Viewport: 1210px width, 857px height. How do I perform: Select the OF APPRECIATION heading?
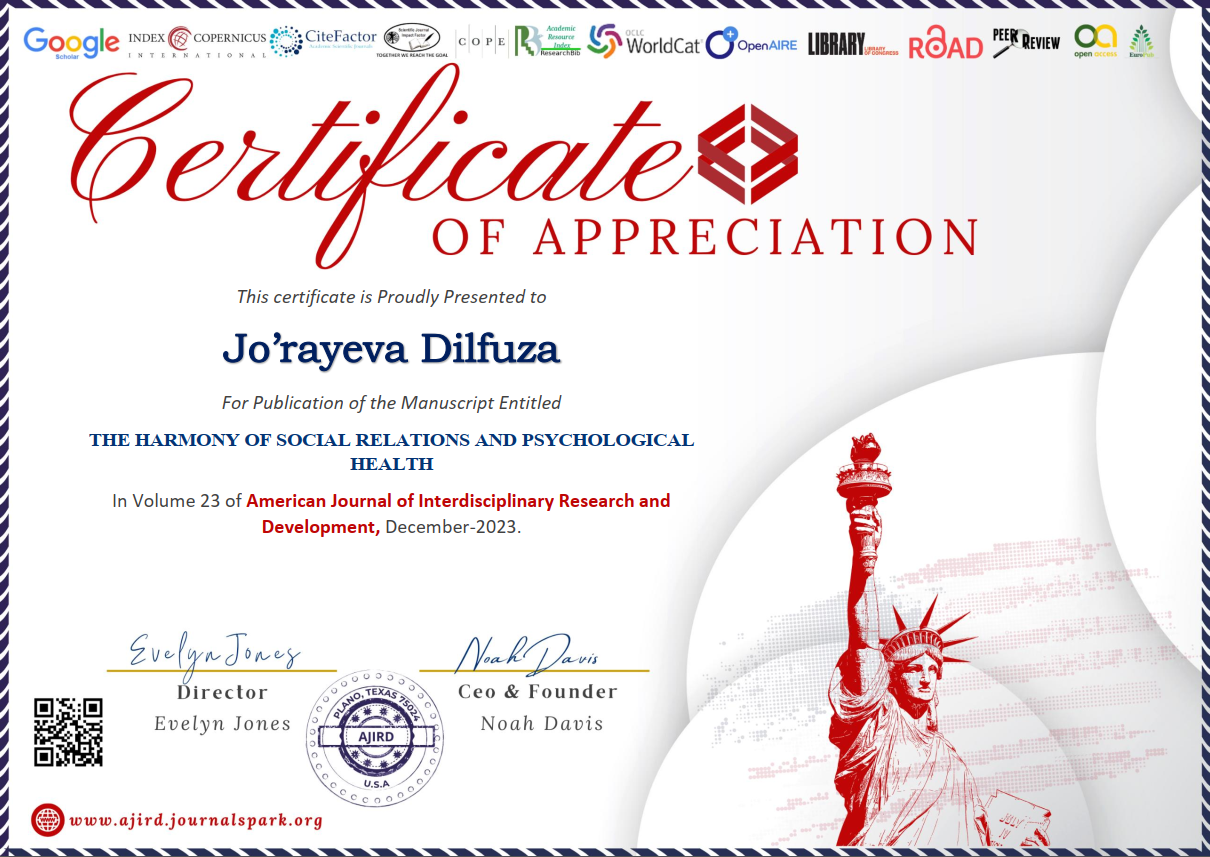(705, 237)
